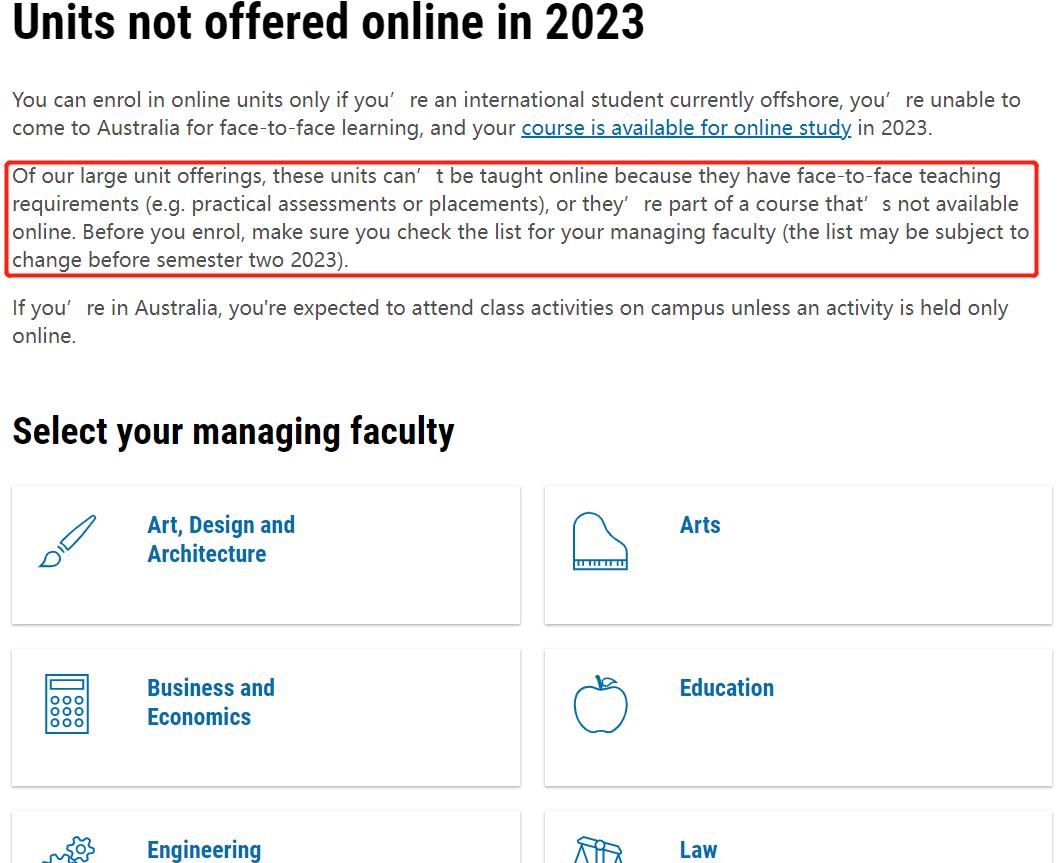Open the Art, Design and Architecture faculty link
Screen dimensions: 1060x863
tap(220, 539)
